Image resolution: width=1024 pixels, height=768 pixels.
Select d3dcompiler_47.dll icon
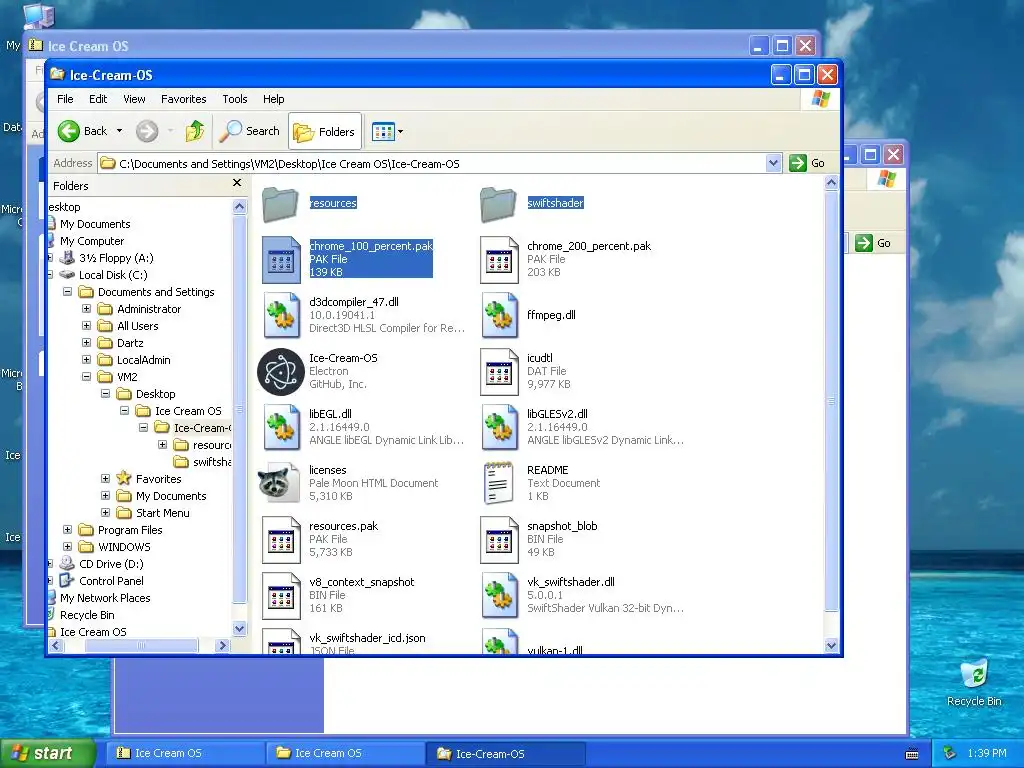pos(281,315)
